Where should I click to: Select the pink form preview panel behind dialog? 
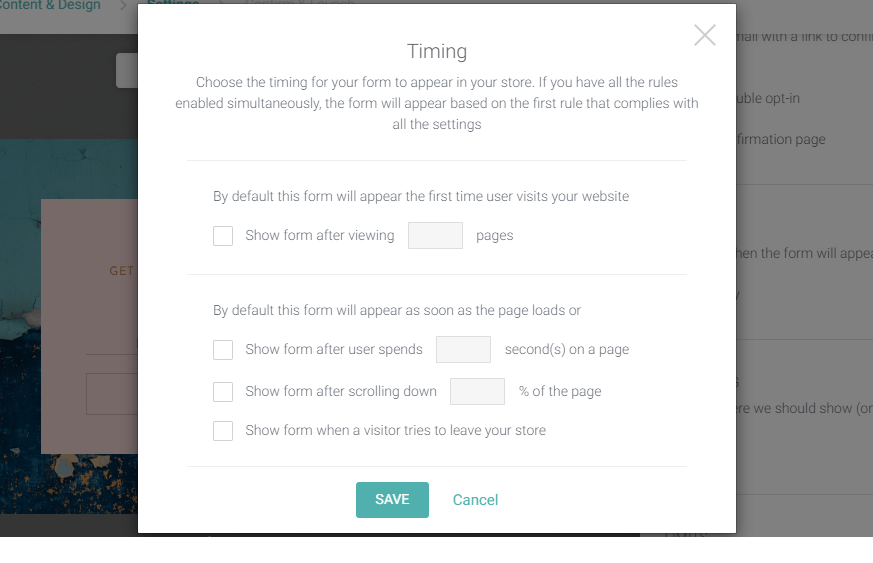[89, 326]
